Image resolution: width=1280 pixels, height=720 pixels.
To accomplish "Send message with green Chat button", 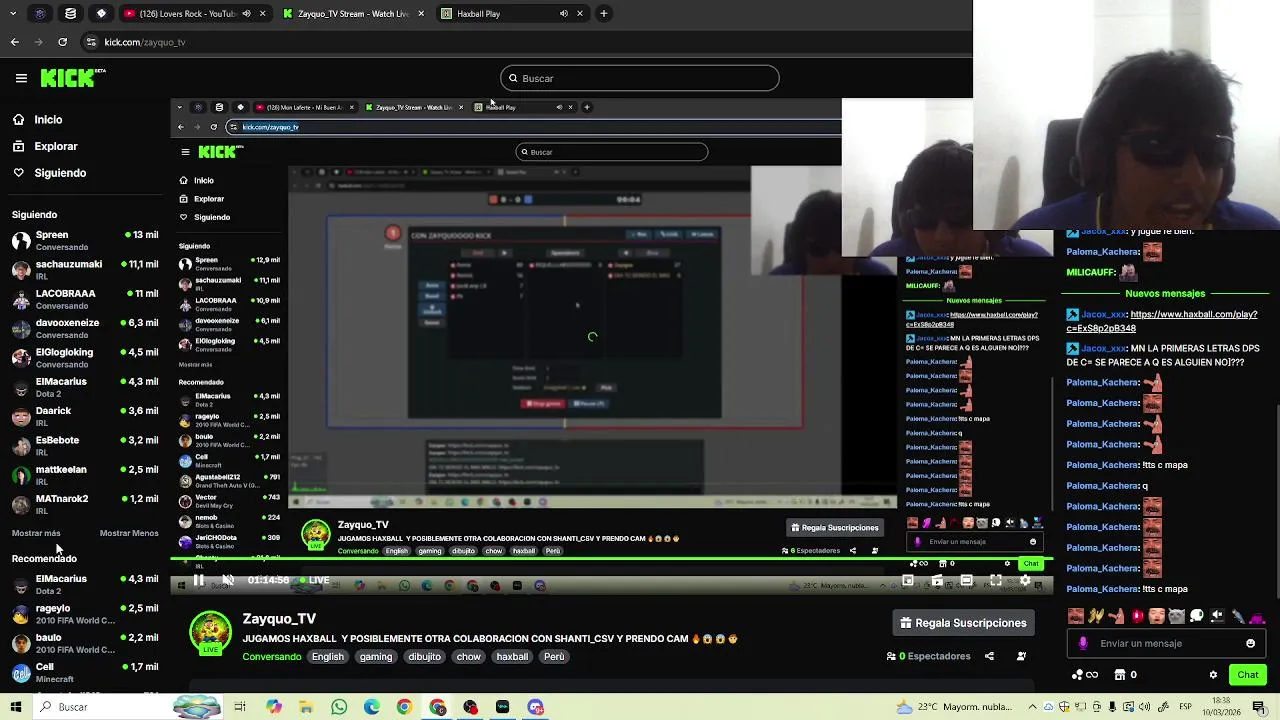I will tap(1247, 675).
